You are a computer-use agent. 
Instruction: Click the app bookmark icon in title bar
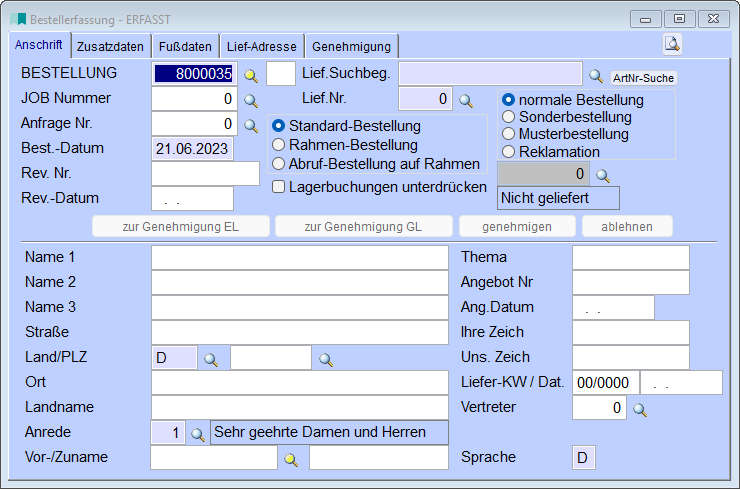18,19
